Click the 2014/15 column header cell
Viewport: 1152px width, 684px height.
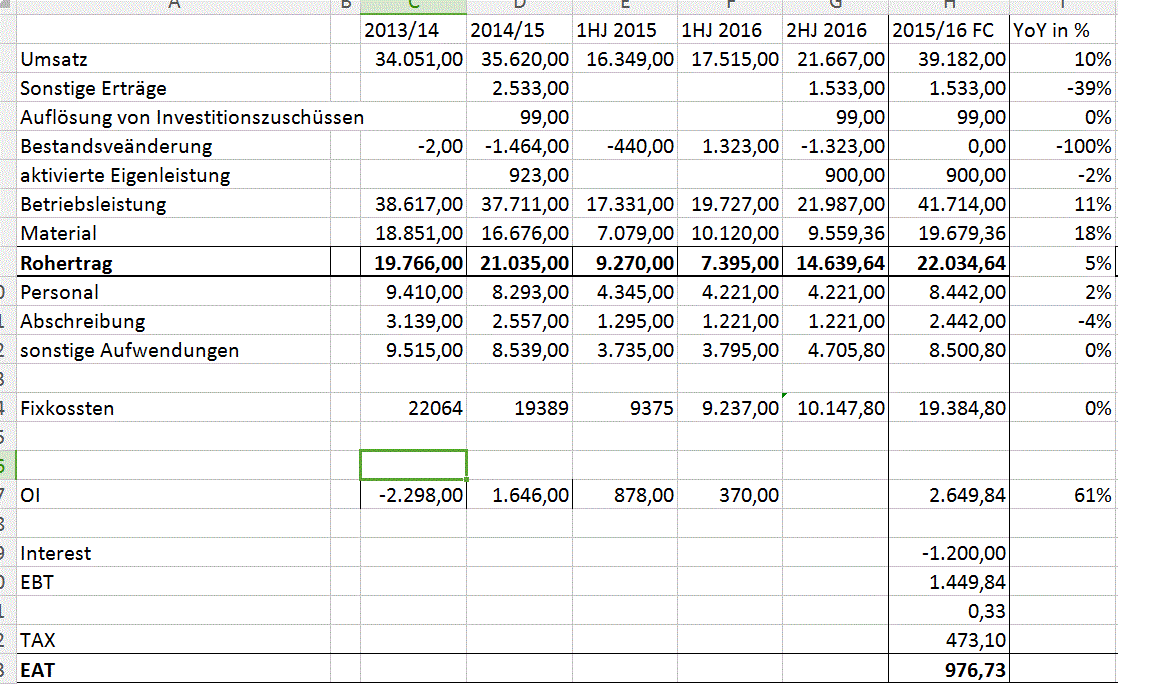point(519,30)
